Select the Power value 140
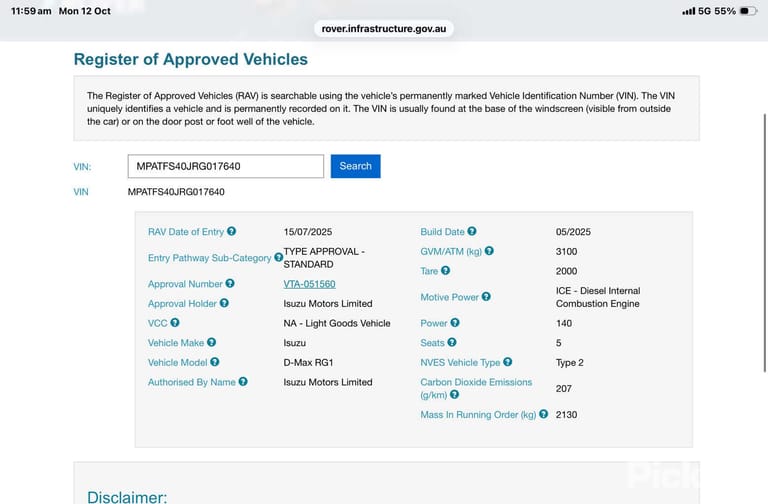Image resolution: width=768 pixels, height=504 pixels. pos(564,323)
